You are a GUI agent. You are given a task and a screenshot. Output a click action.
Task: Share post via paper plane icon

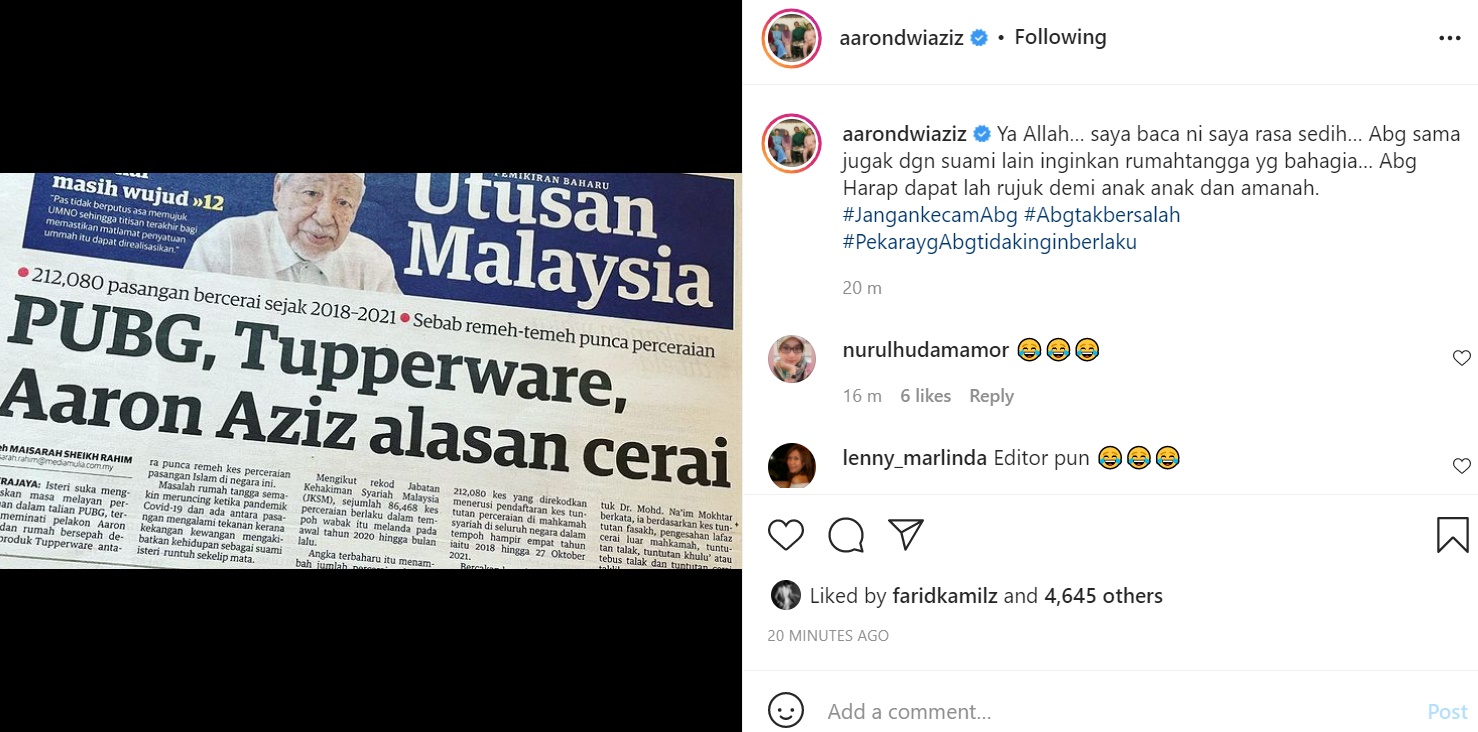point(906,535)
